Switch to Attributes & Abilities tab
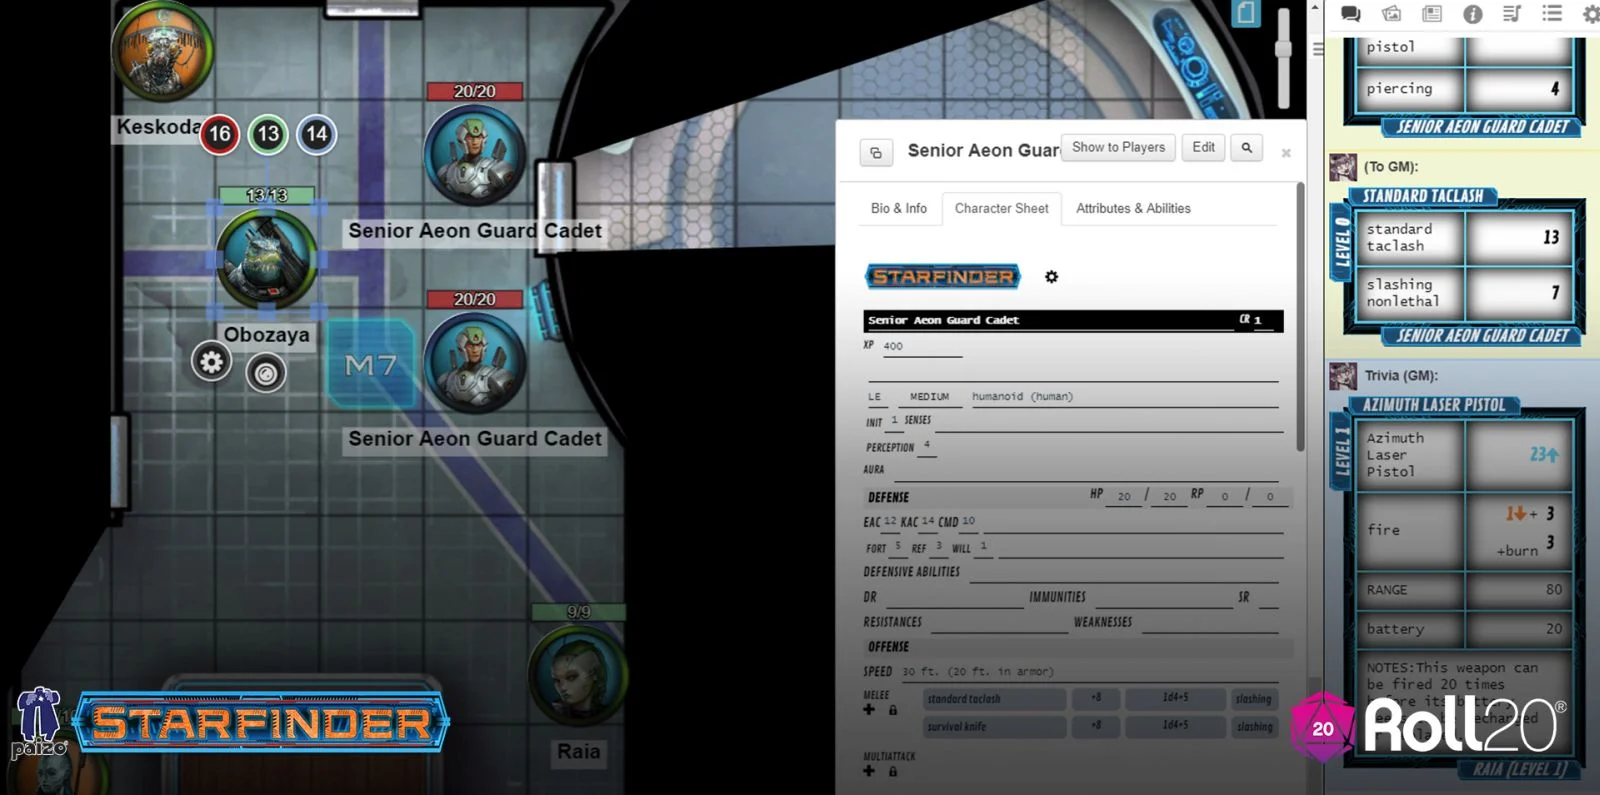Image resolution: width=1600 pixels, height=795 pixels. pos(1133,208)
